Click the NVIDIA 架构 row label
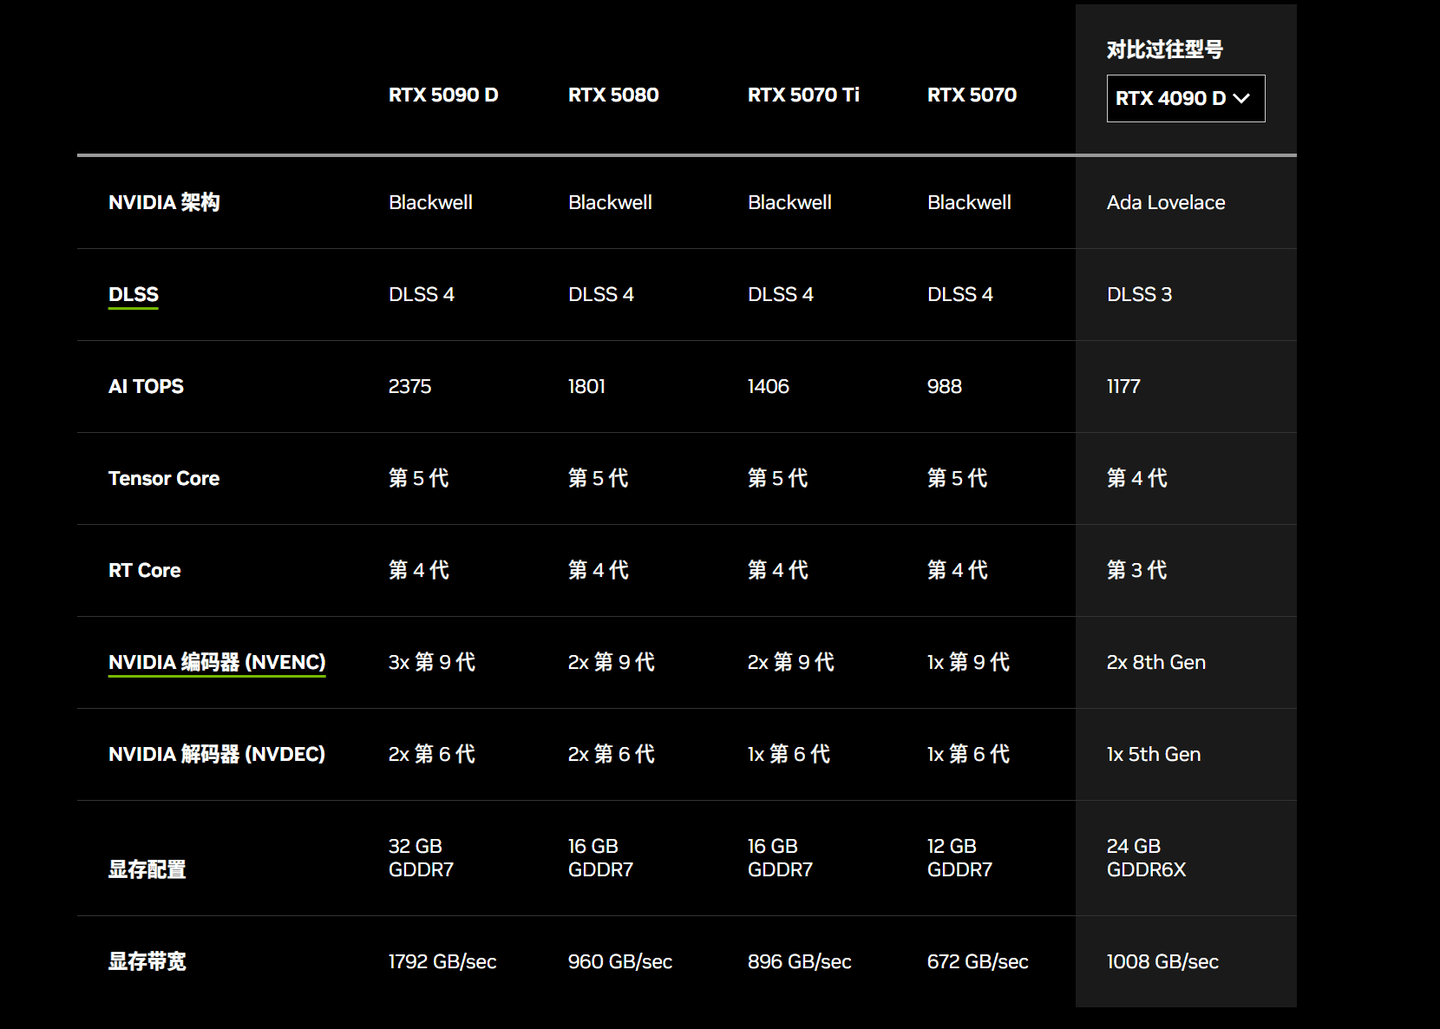The image size is (1440, 1029). click(164, 202)
